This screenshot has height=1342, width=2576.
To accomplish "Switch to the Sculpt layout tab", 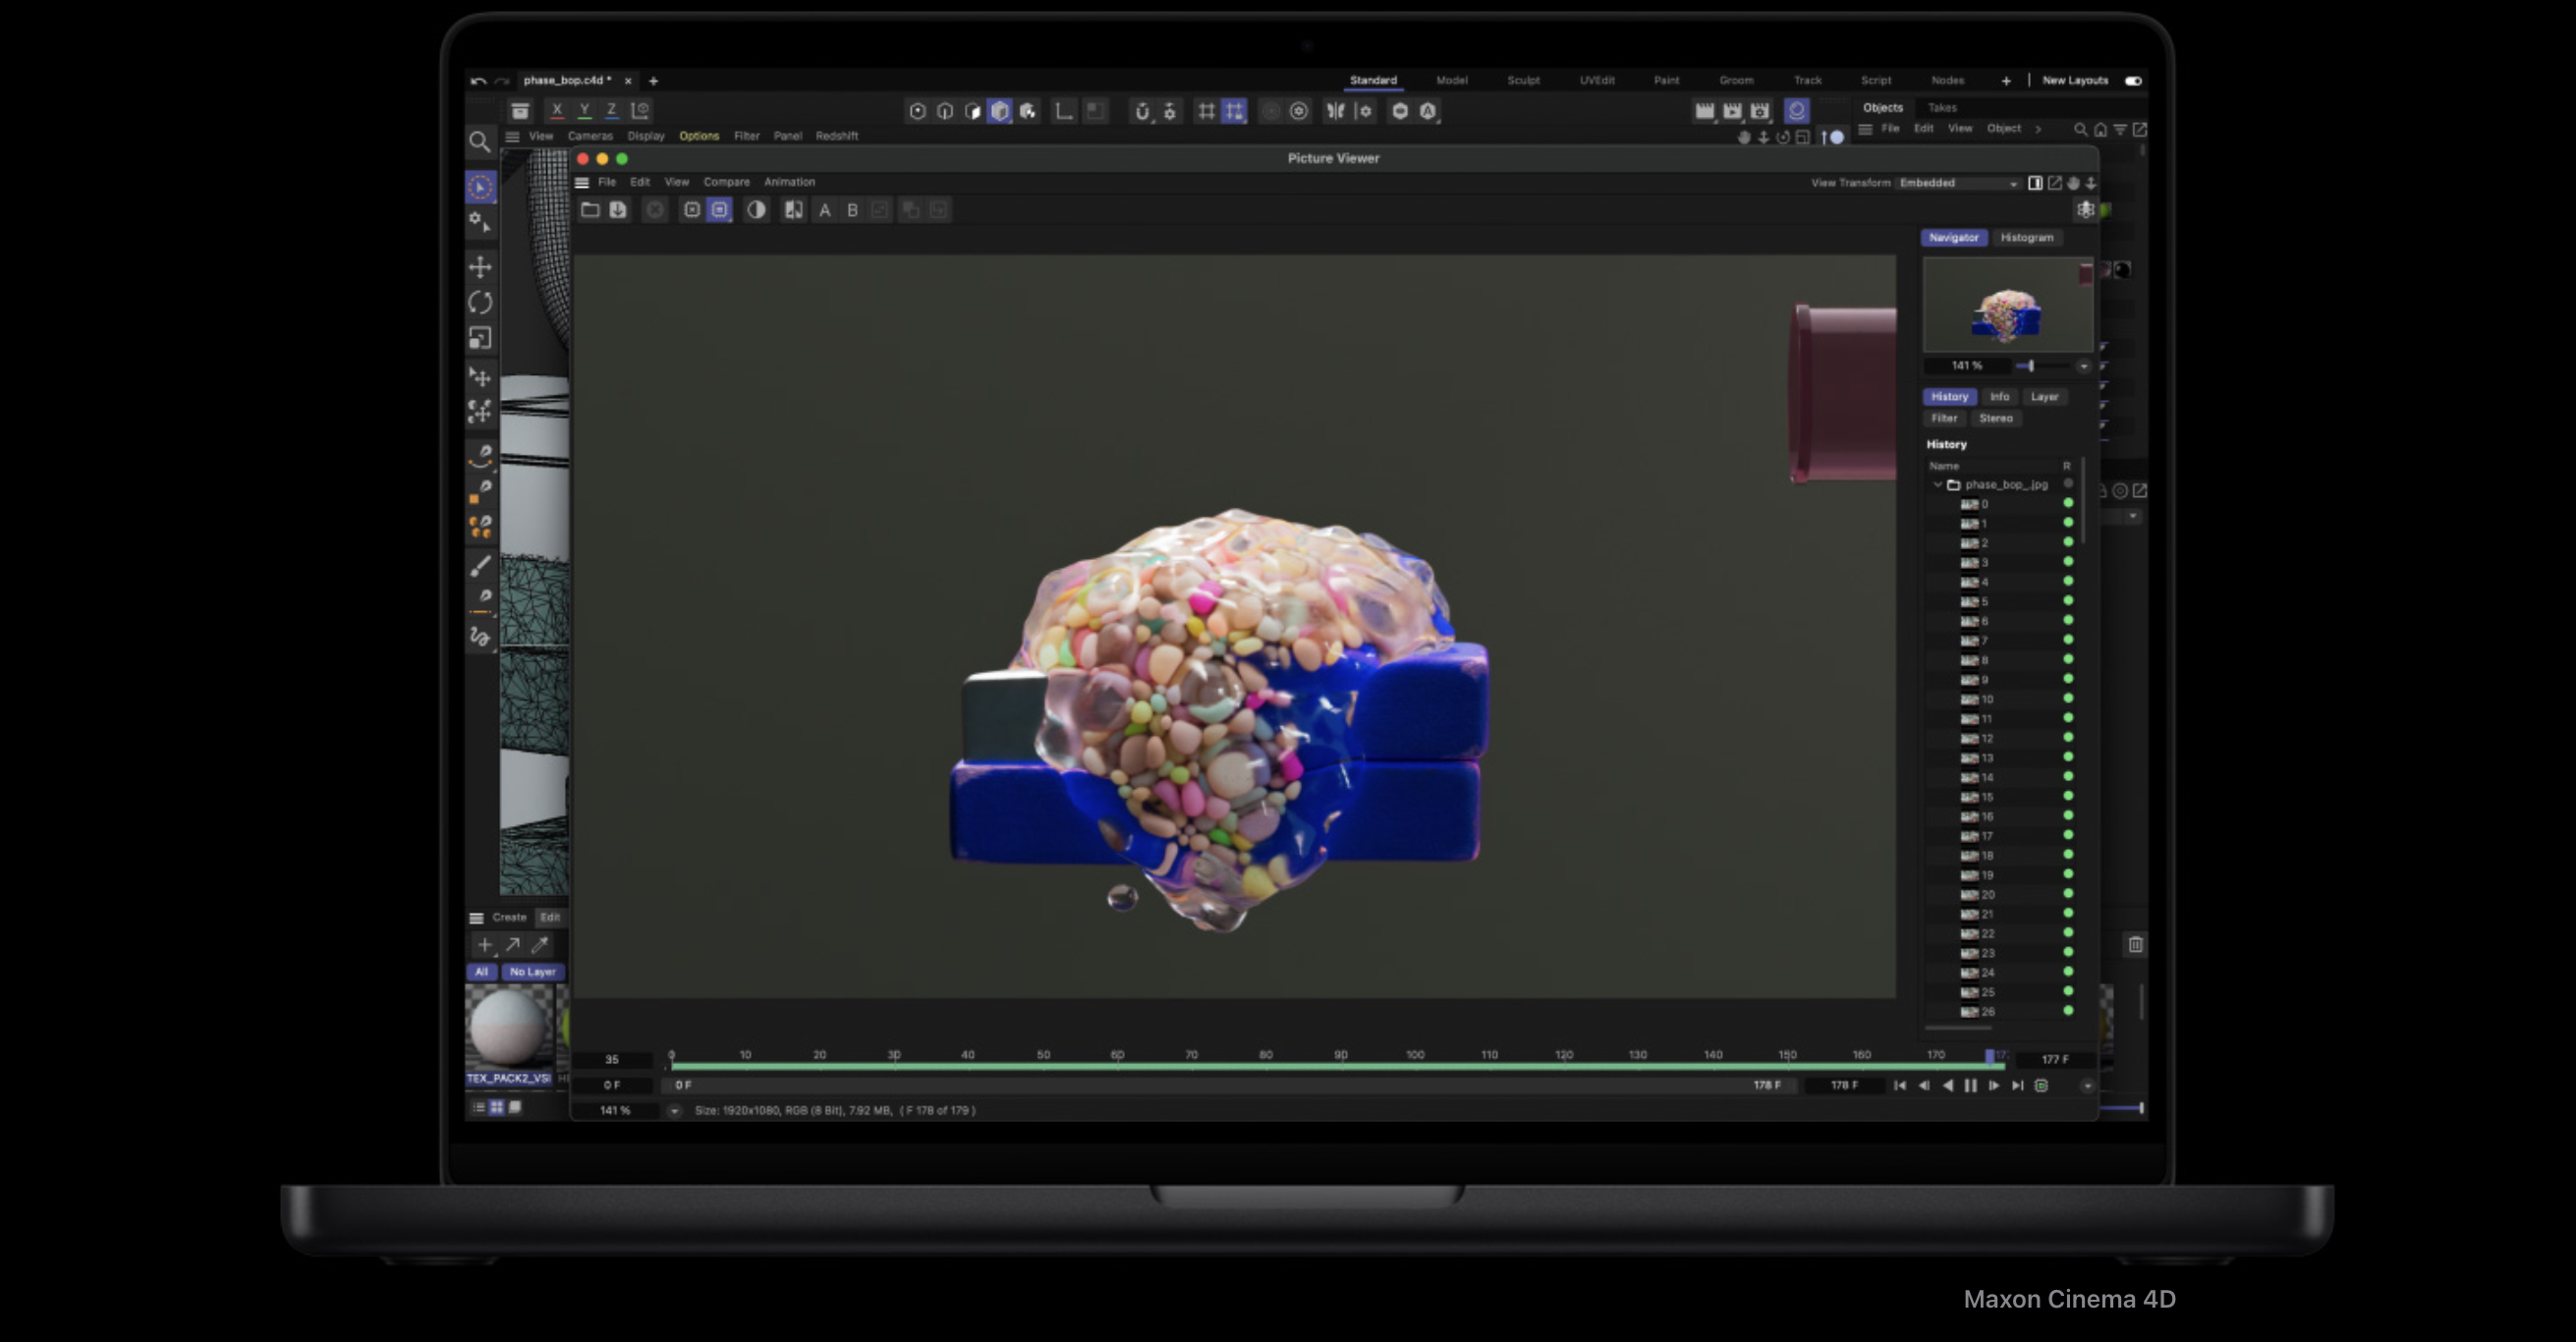I will pos(1523,81).
